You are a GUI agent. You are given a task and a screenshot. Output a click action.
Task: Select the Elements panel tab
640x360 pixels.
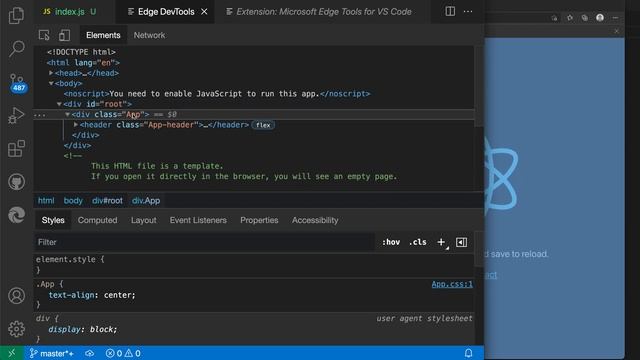coord(103,35)
